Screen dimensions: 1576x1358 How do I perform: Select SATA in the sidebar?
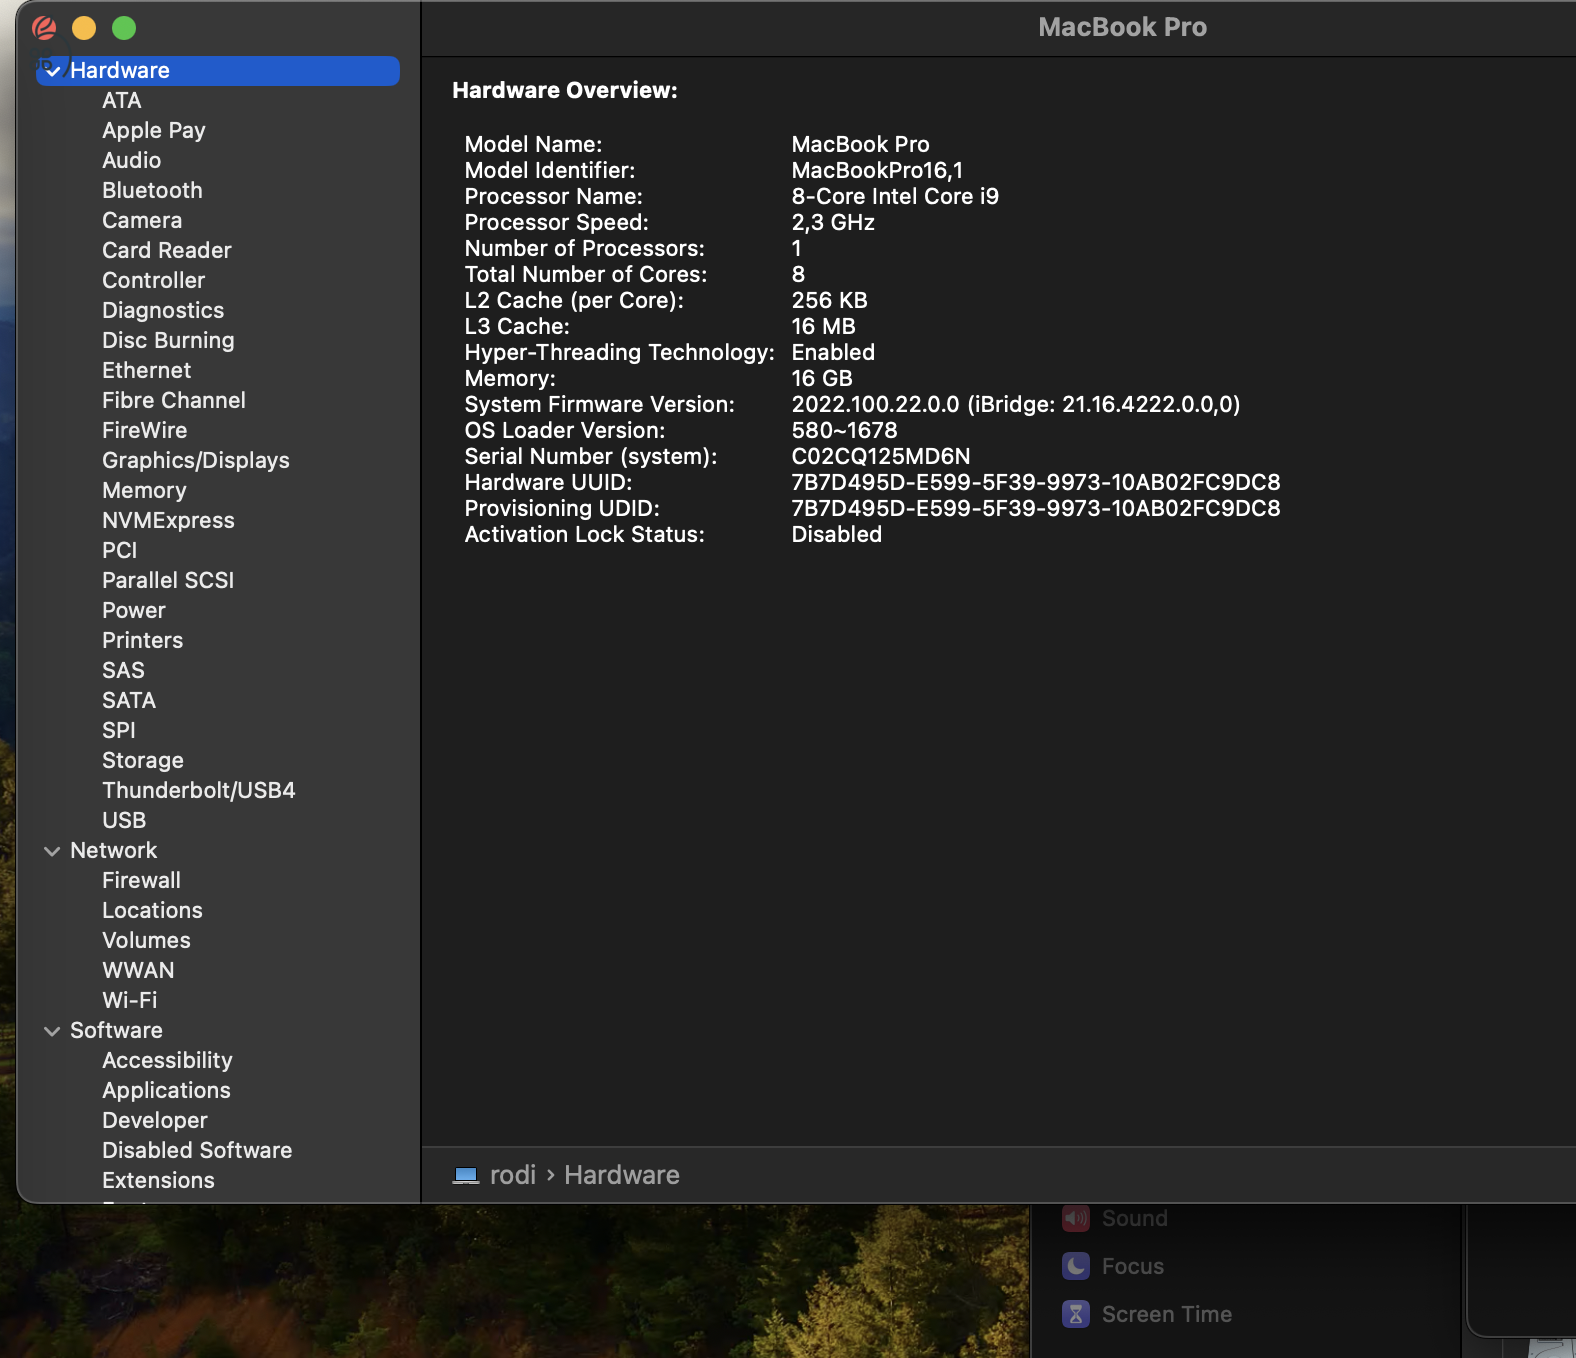pyautogui.click(x=129, y=700)
